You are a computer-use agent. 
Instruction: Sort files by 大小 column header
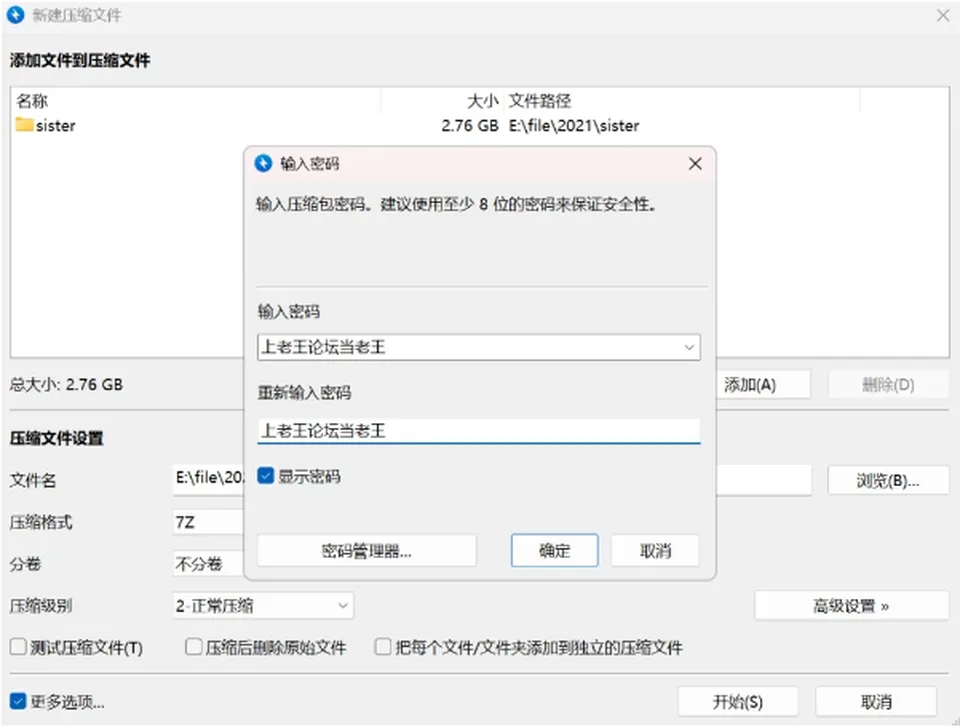(x=442, y=100)
